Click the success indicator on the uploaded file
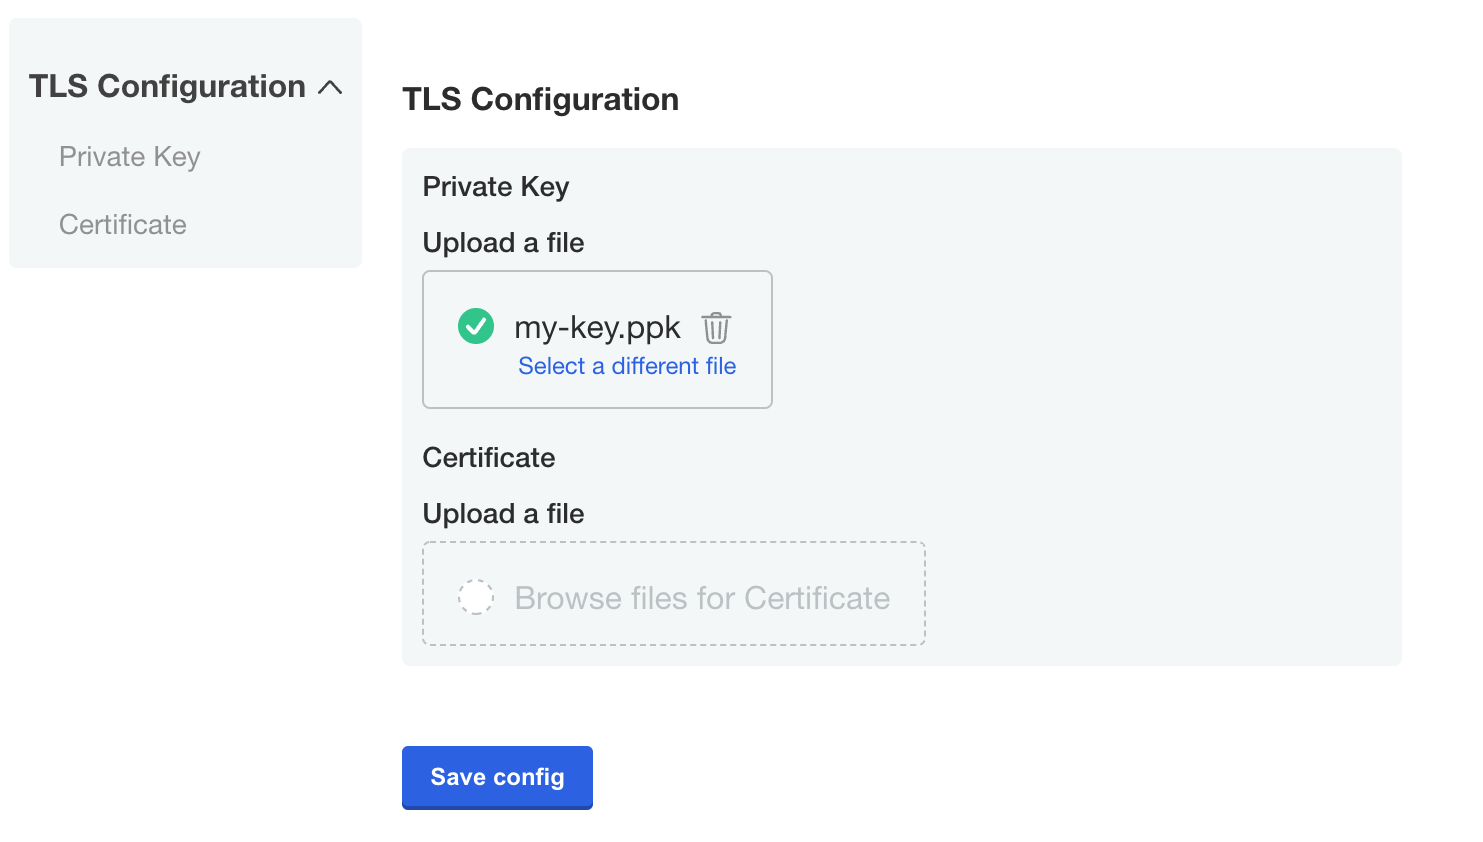 [x=475, y=325]
